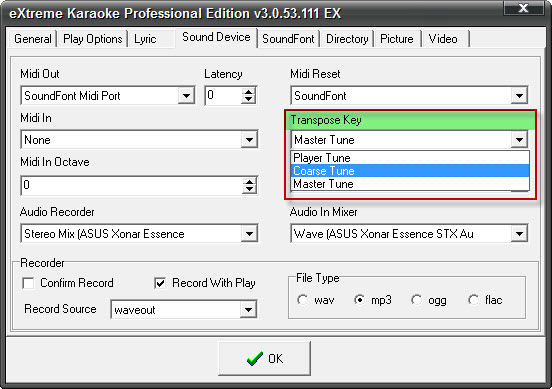
Task: Open the Record Source dropdown
Action: (249, 309)
